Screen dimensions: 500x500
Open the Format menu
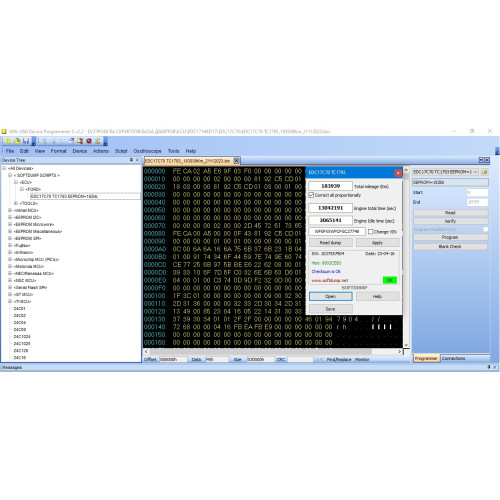point(59,151)
